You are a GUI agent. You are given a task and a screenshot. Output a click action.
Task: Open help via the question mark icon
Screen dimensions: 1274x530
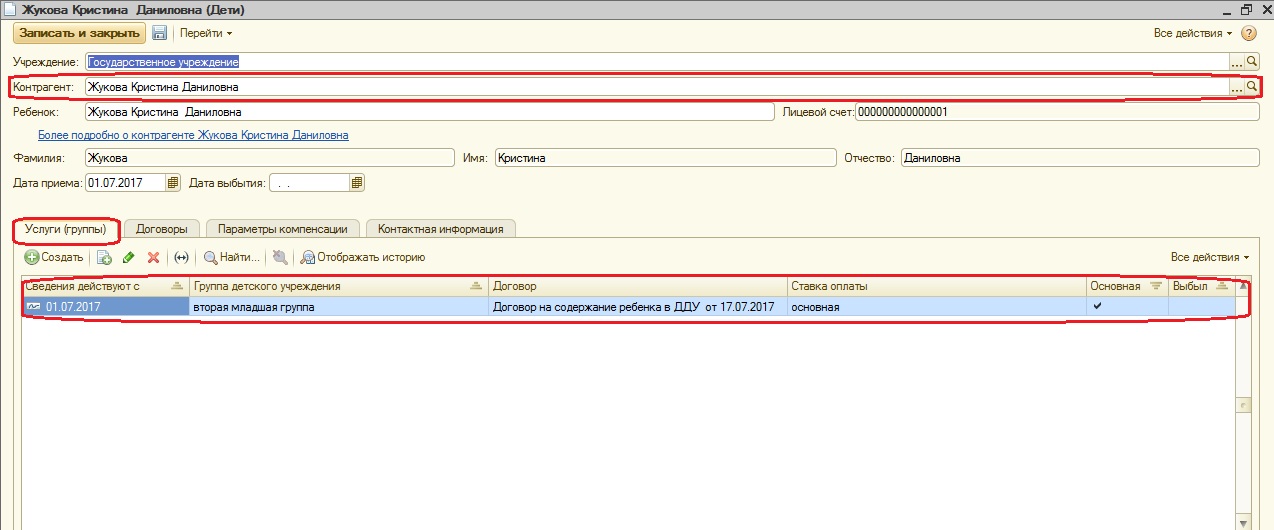1249,33
